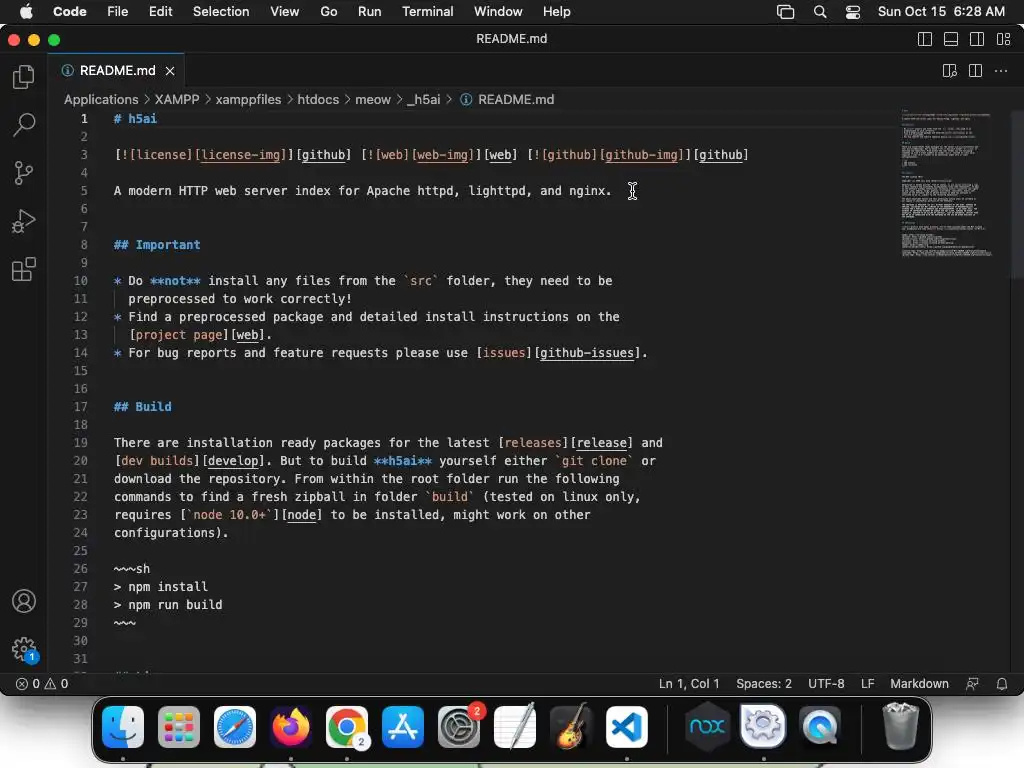This screenshot has width=1024, height=768.
Task: Open the Selection menu
Action: pyautogui.click(x=221, y=12)
